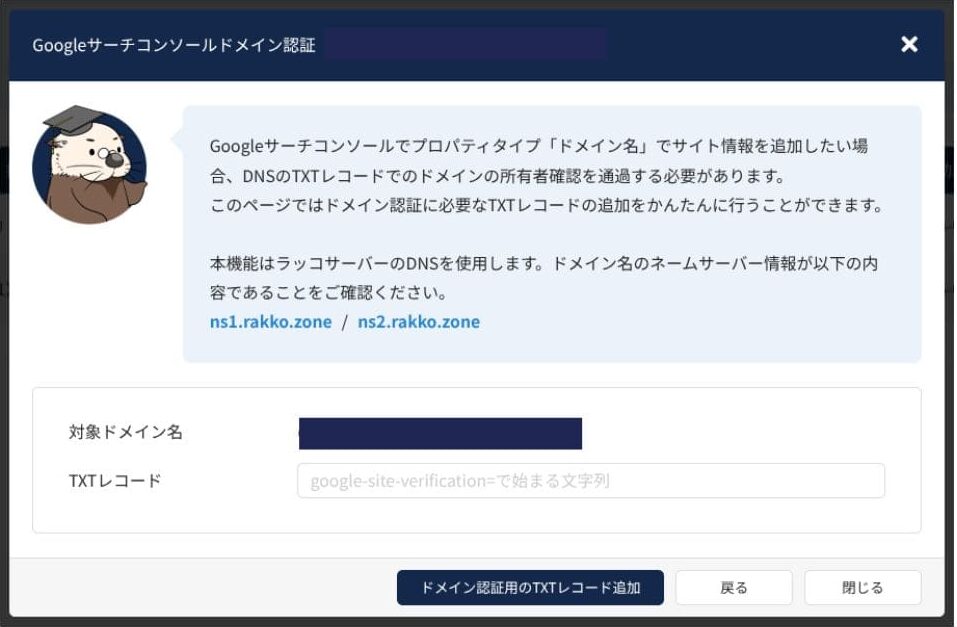Viewport: 957px width, 627px height.
Task: Select the masked 対象ドメイン名 value
Action: pos(440,433)
